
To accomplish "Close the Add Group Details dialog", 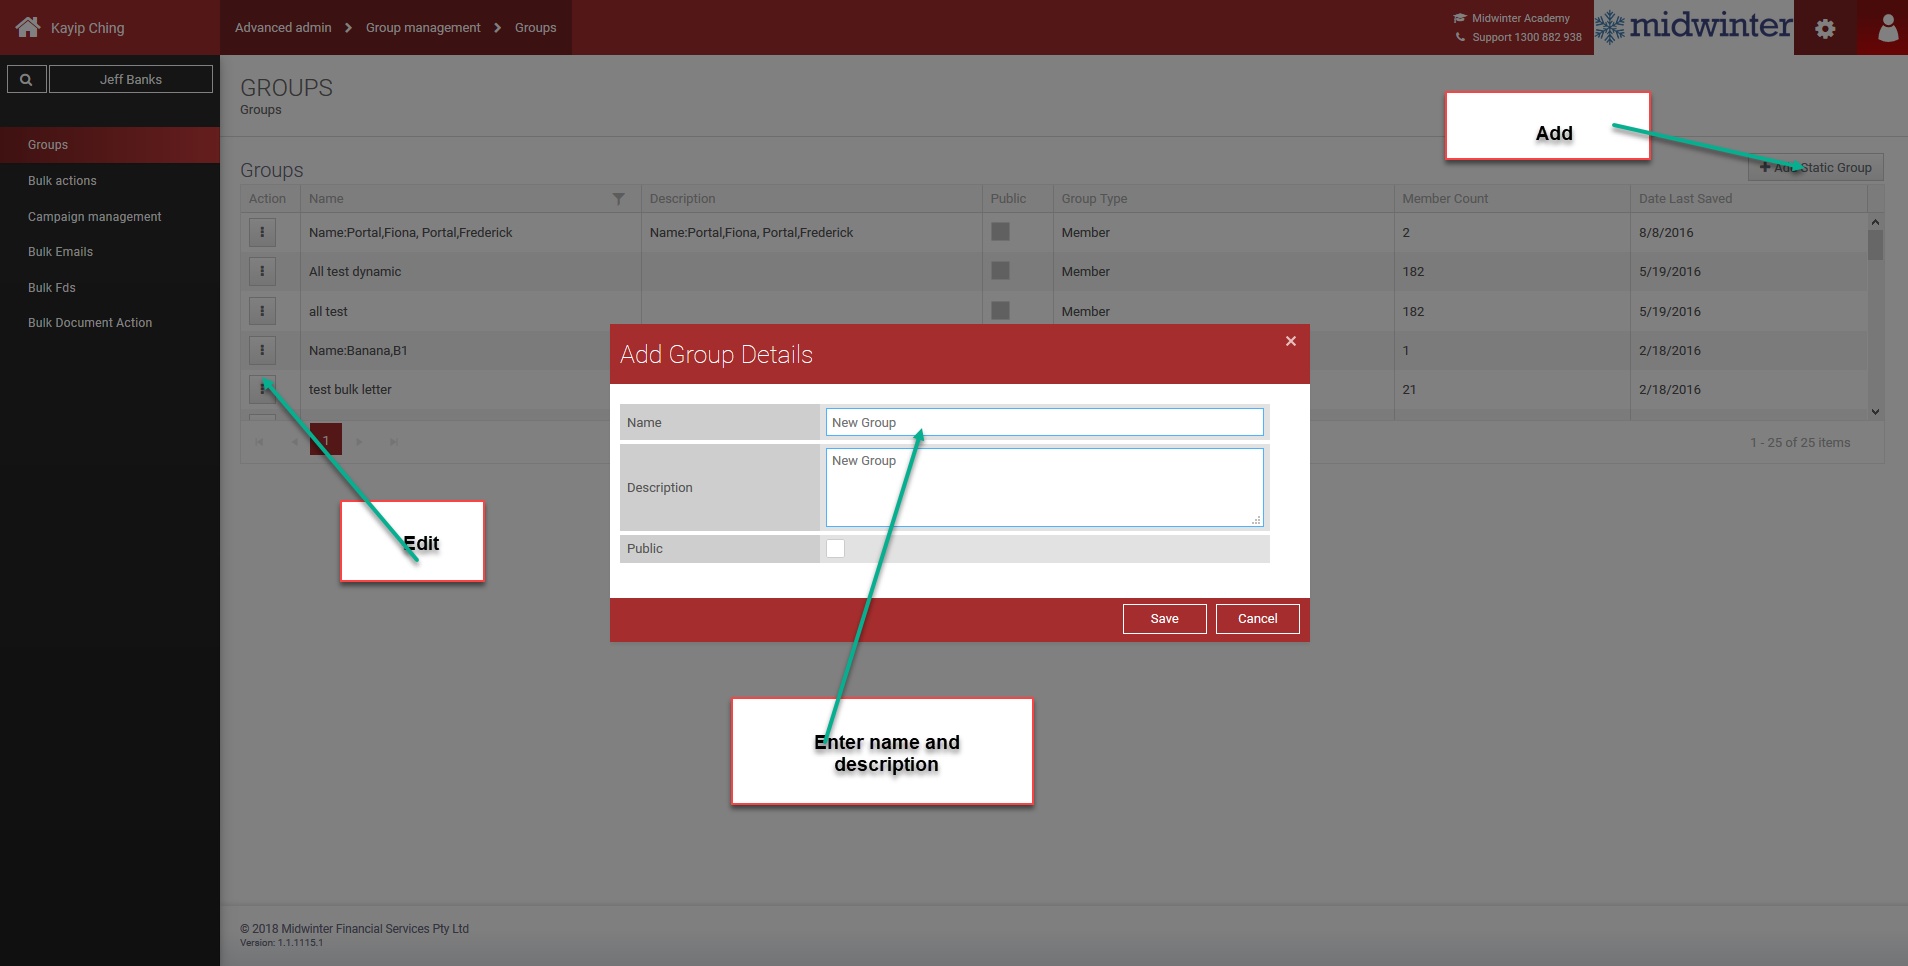I will point(1291,341).
